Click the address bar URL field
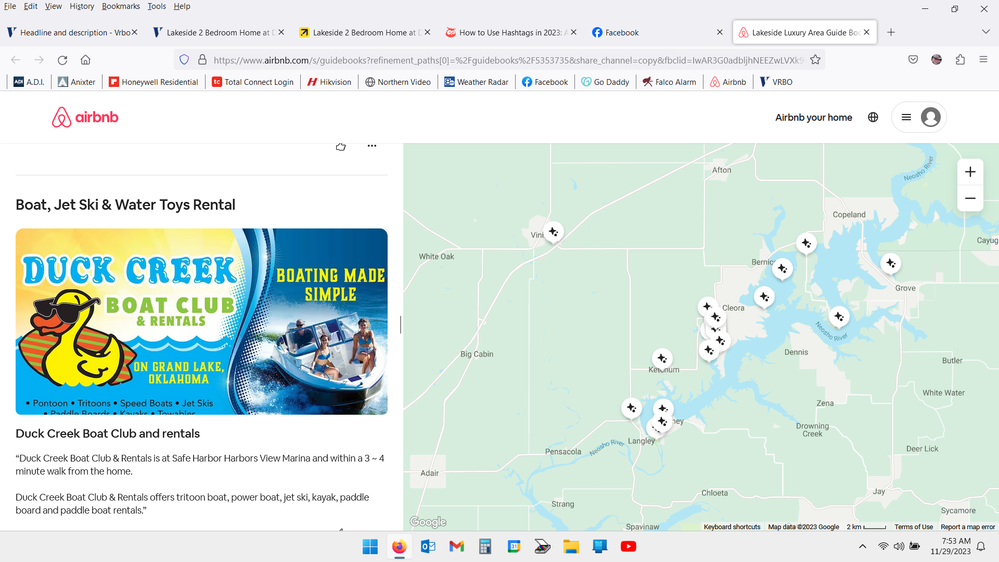Image resolution: width=999 pixels, height=562 pixels. [500, 60]
